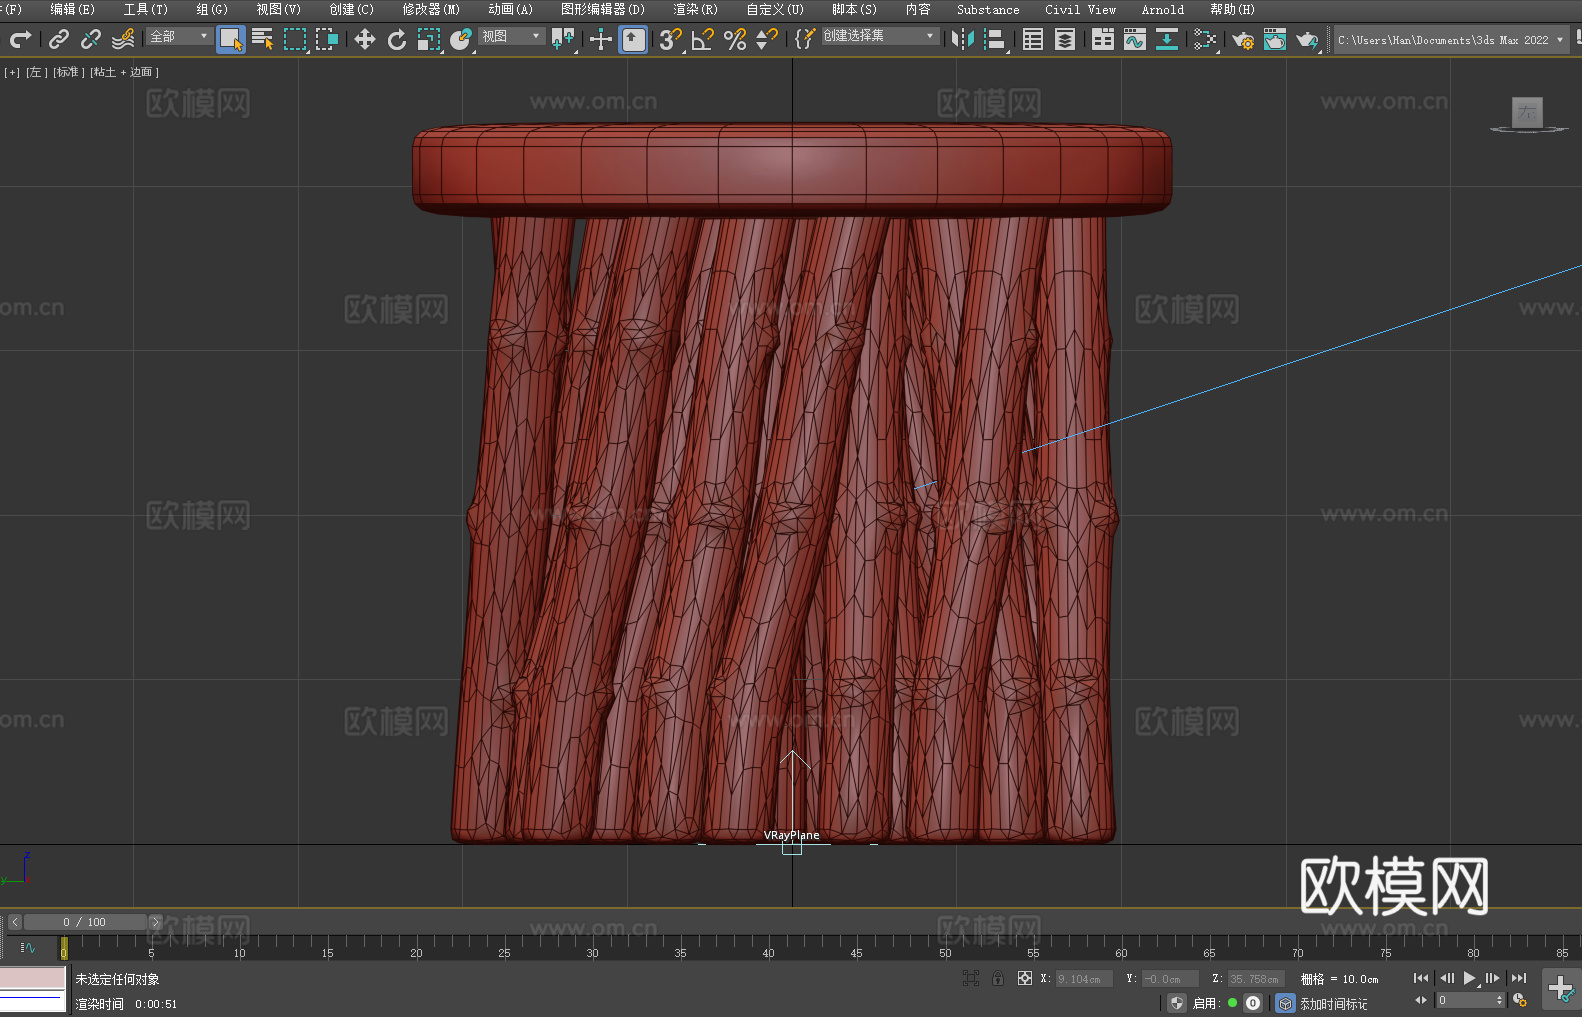Open 创建选择集 named selection dropdown
Screen dimensions: 1582x1017
880,36
